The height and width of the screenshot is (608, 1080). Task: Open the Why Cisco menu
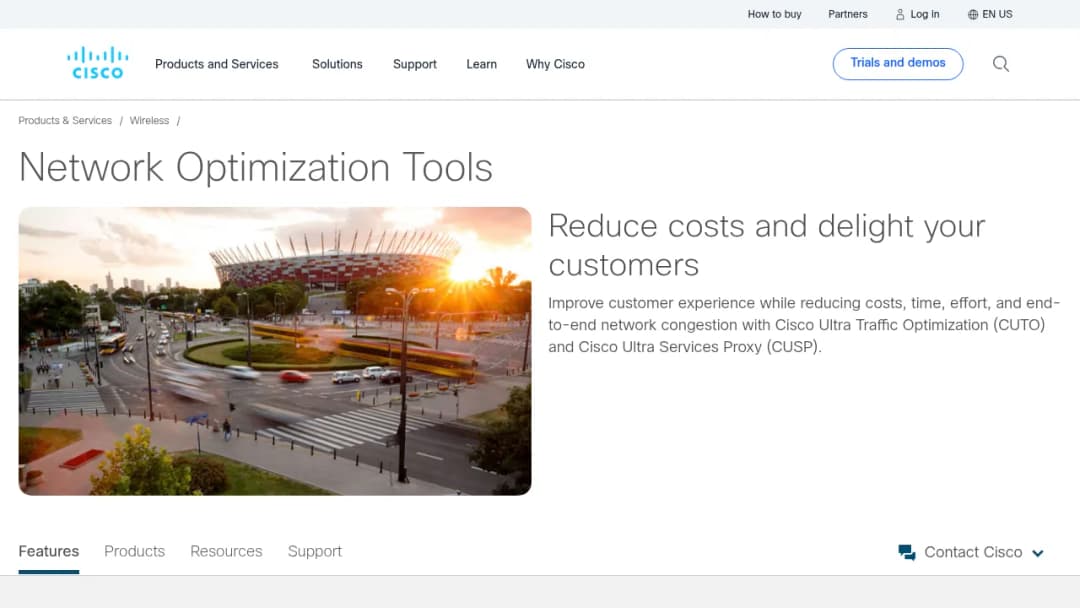coord(555,64)
